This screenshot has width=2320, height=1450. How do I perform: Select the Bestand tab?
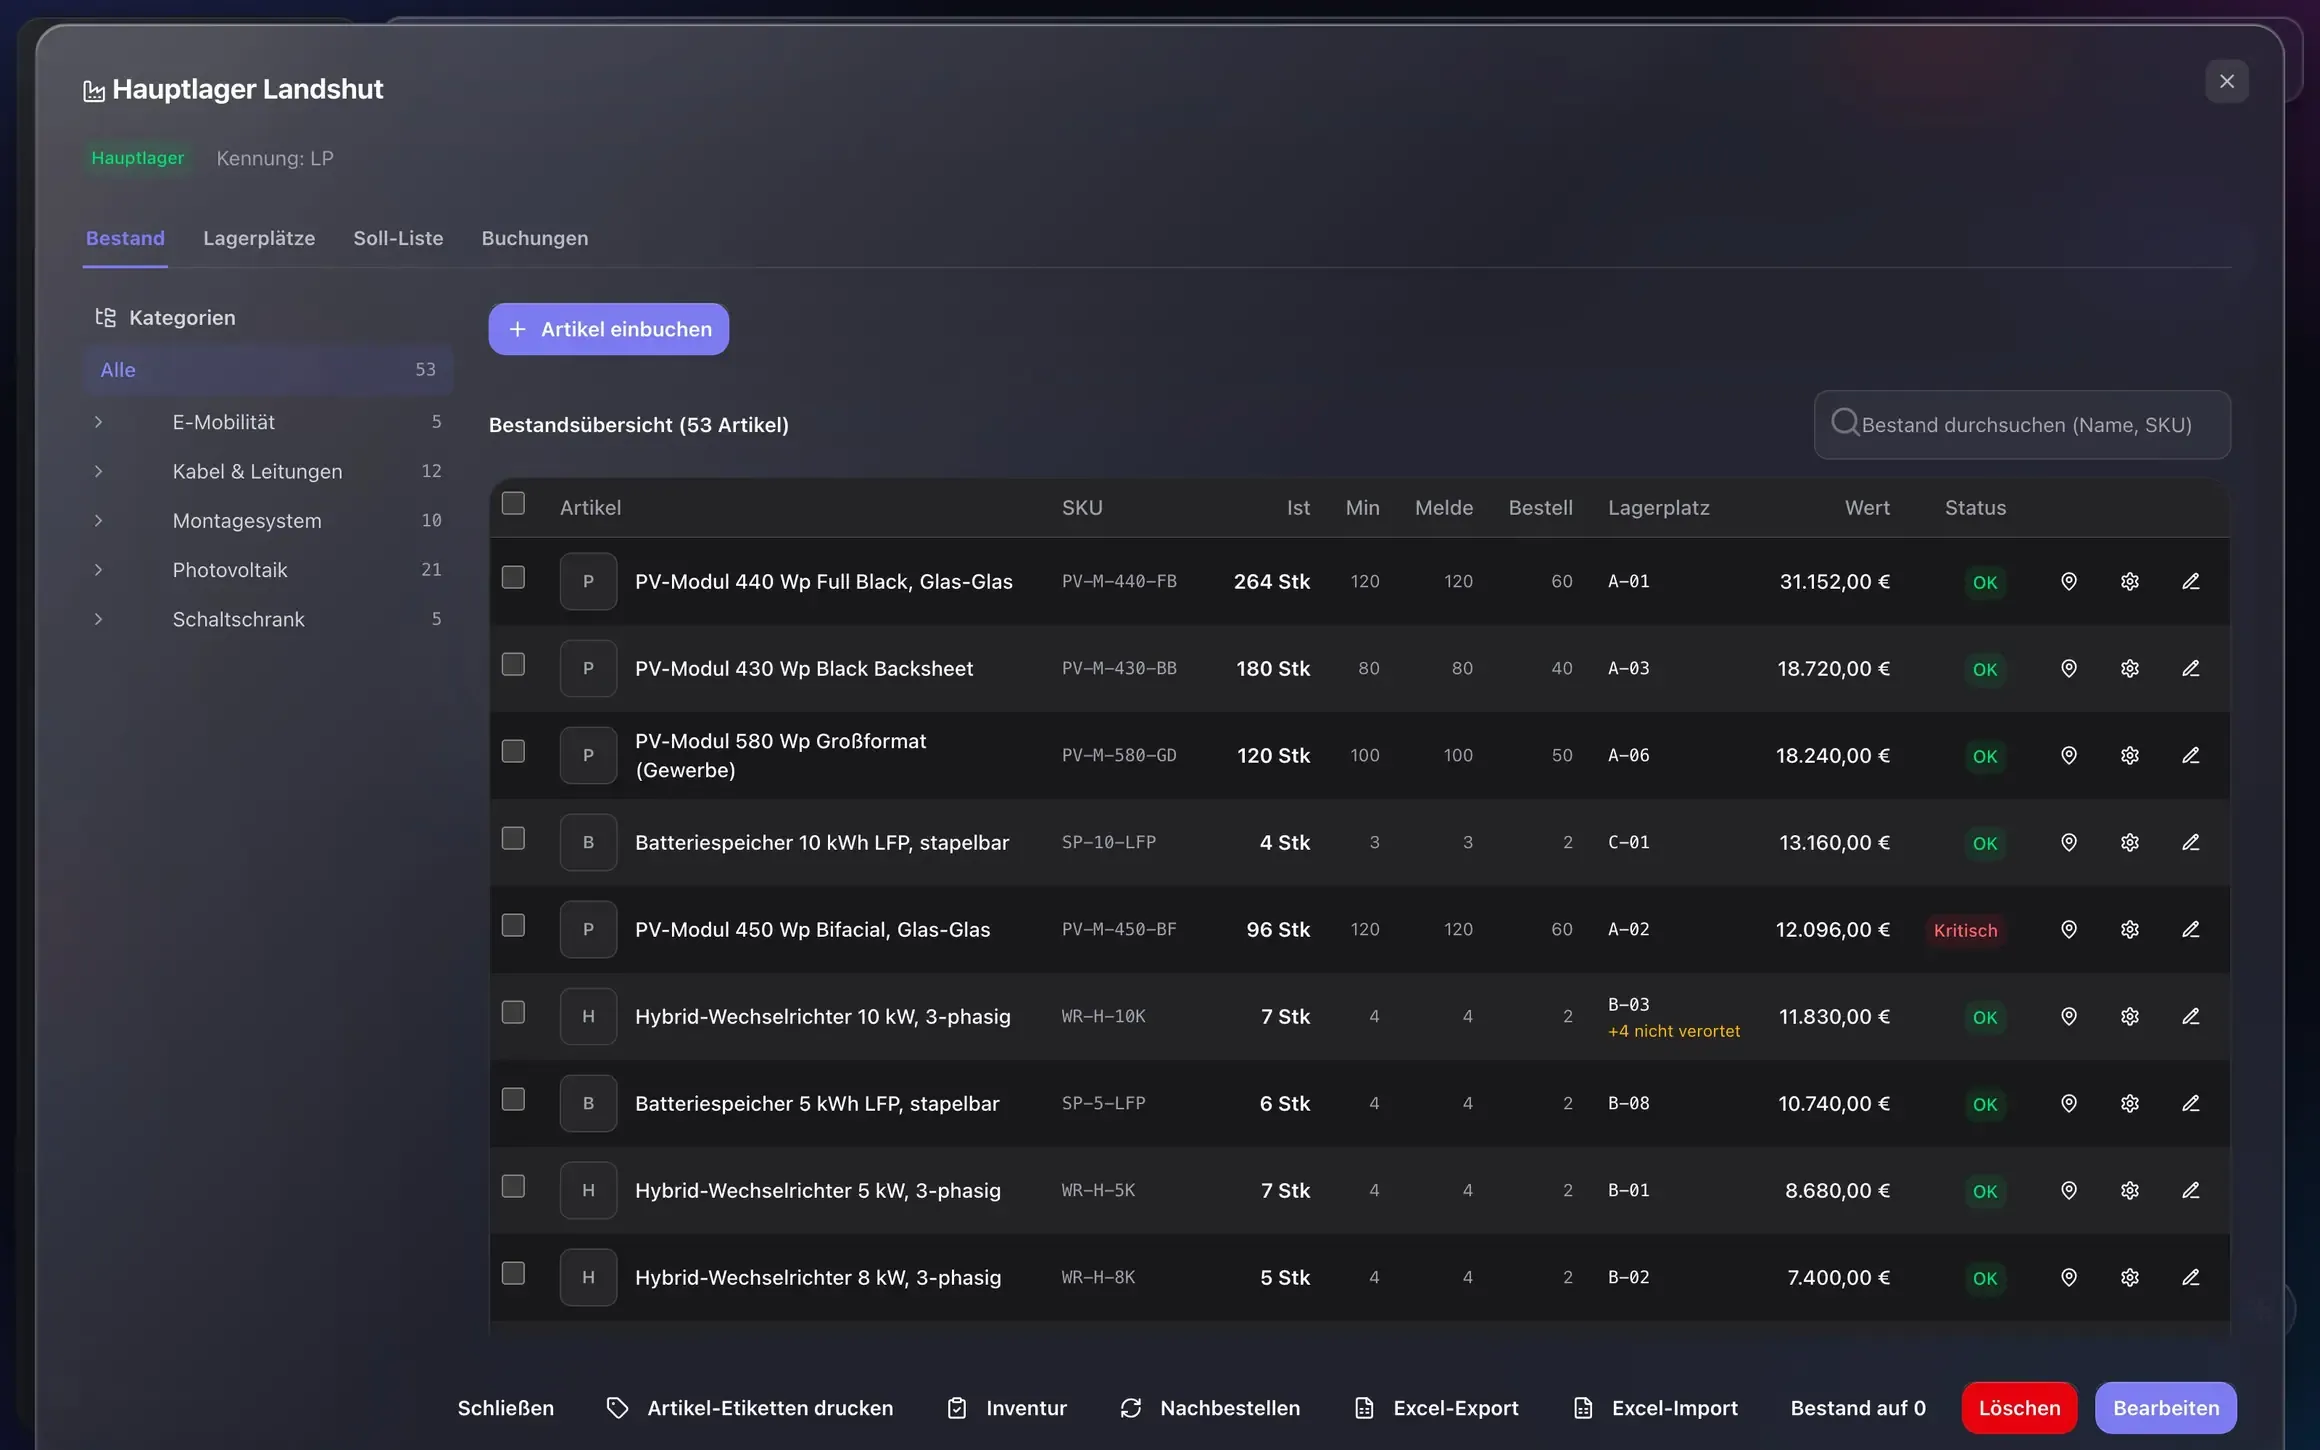pos(125,238)
